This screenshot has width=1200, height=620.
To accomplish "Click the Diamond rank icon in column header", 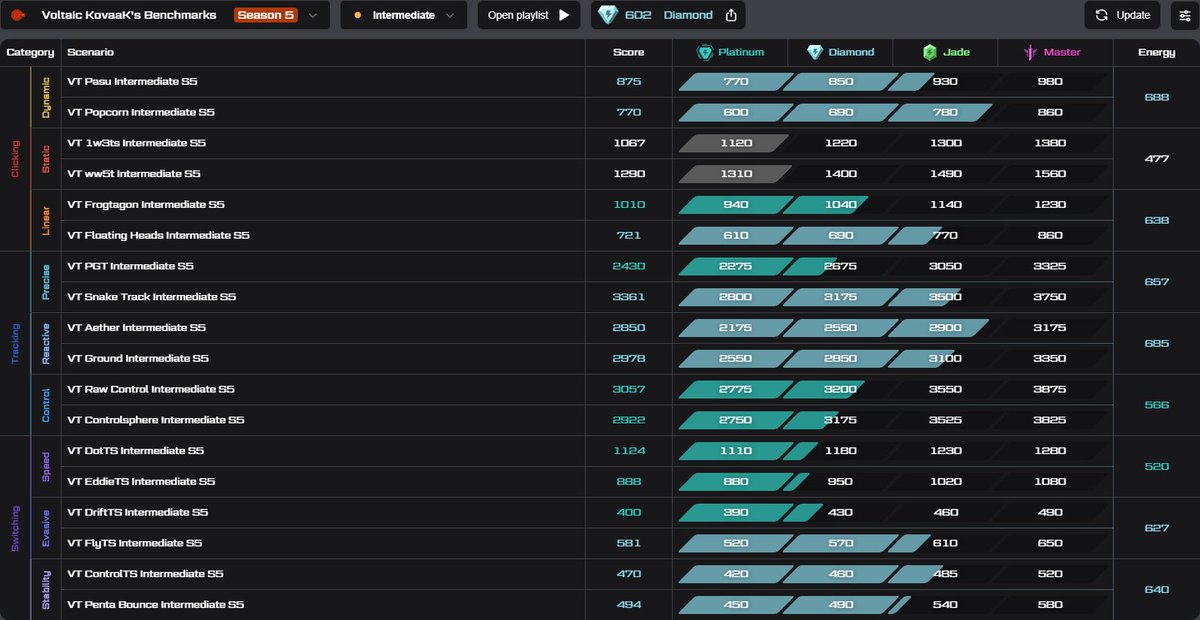I will (x=814, y=52).
